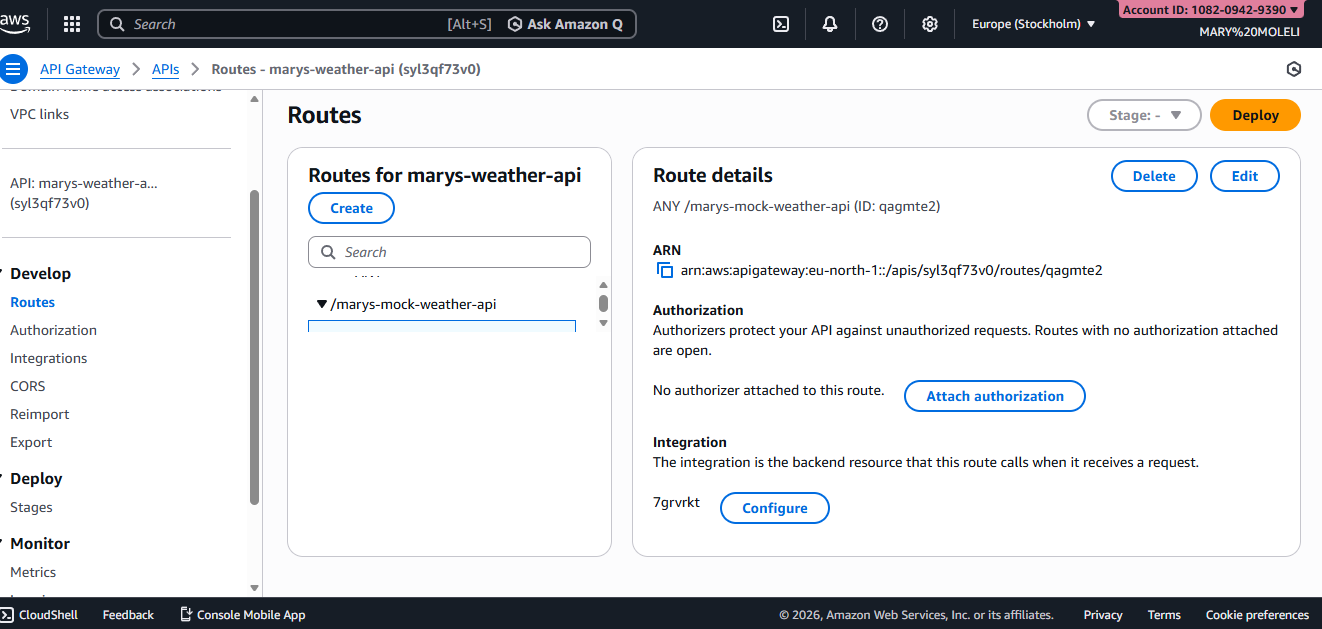
Task: Click the routes Search input field
Action: tap(450, 252)
